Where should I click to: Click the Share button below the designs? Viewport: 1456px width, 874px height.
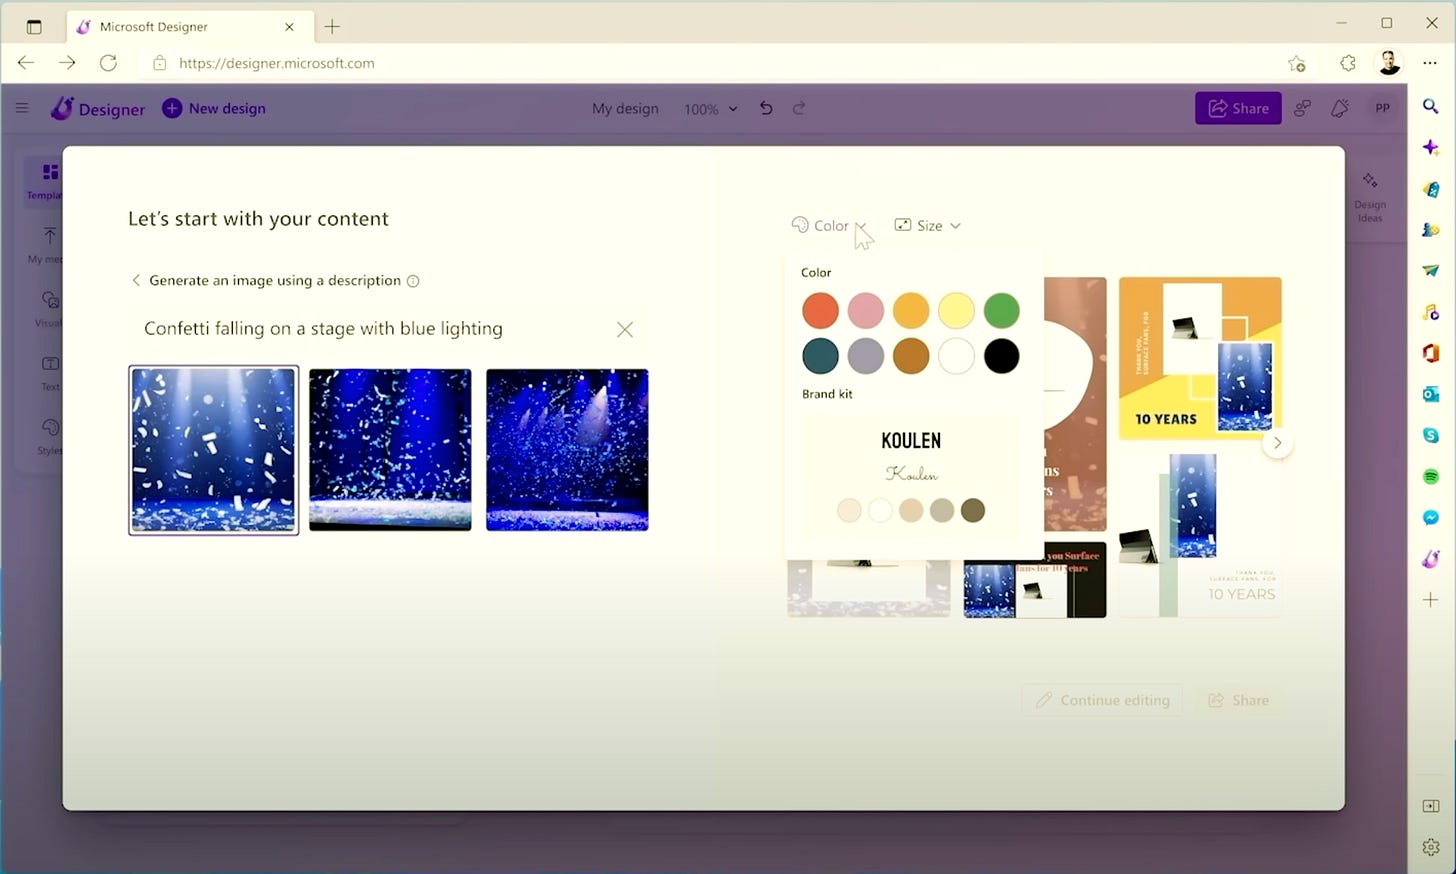point(1238,700)
